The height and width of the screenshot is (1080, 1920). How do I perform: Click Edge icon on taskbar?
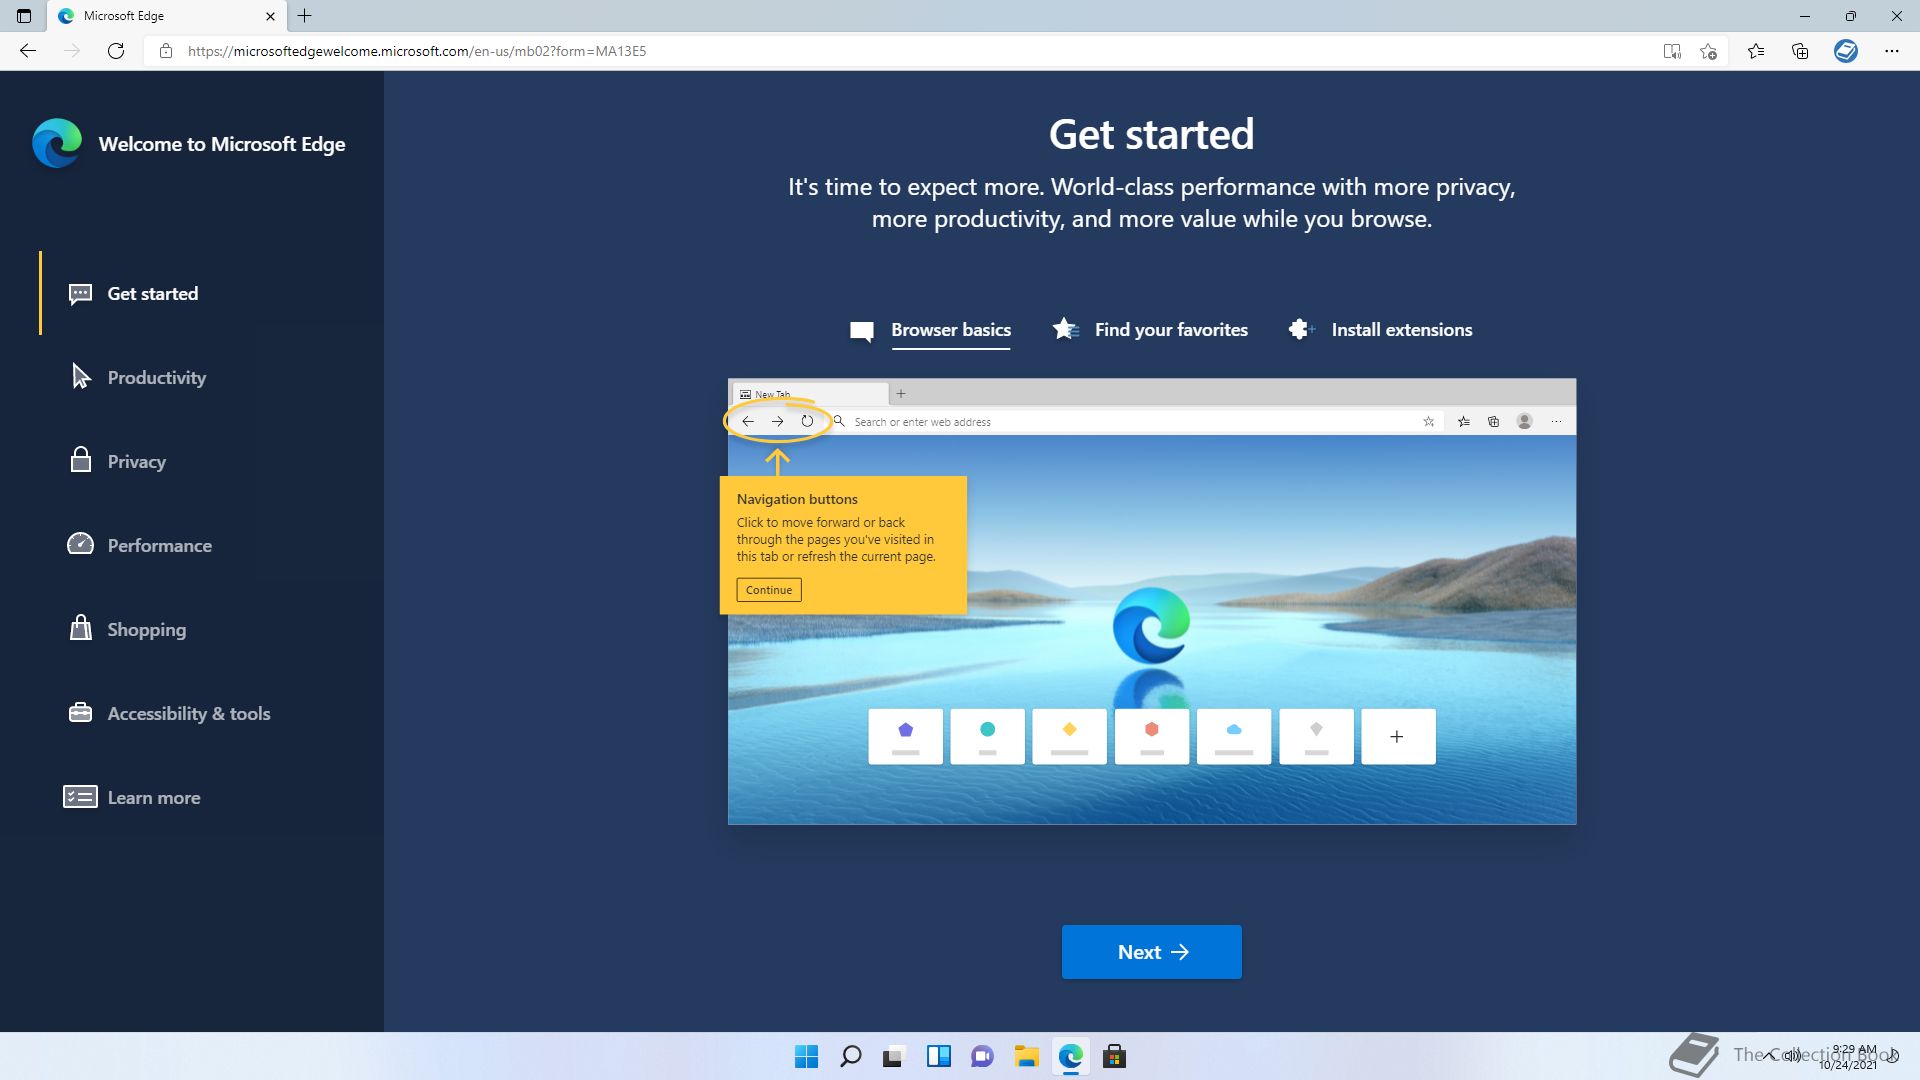click(x=1070, y=1057)
